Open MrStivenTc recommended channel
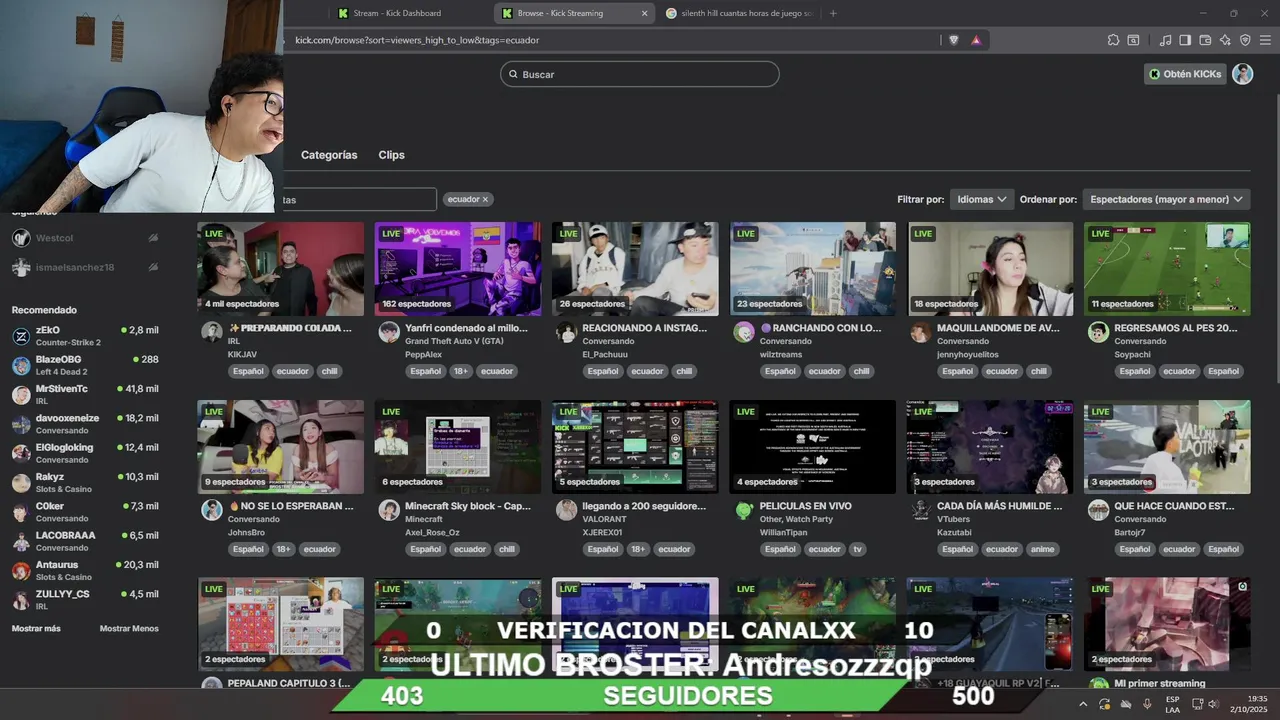Screen dimensions: 1280x720 click(85, 394)
